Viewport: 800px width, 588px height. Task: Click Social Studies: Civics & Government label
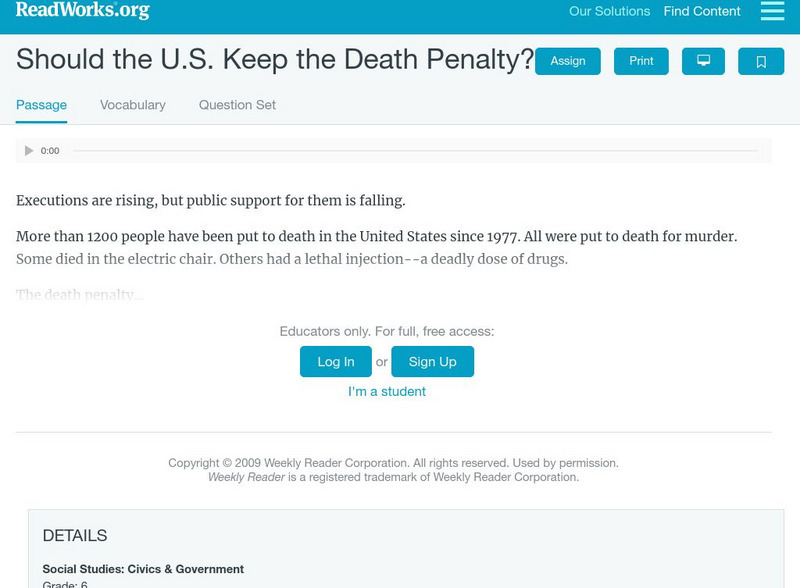[143, 569]
